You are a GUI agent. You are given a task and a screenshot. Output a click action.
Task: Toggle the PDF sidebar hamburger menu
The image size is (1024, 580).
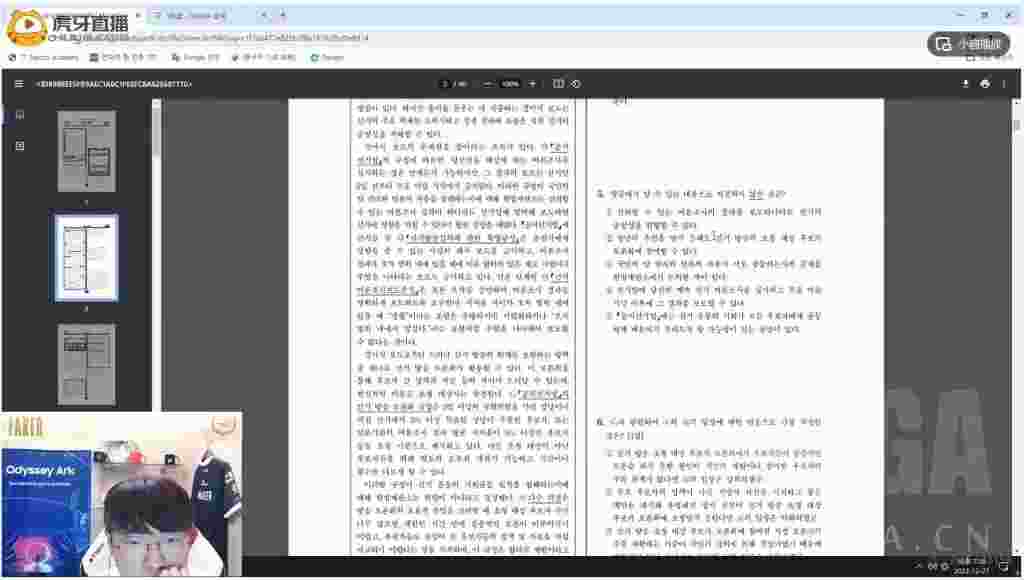[x=18, y=84]
